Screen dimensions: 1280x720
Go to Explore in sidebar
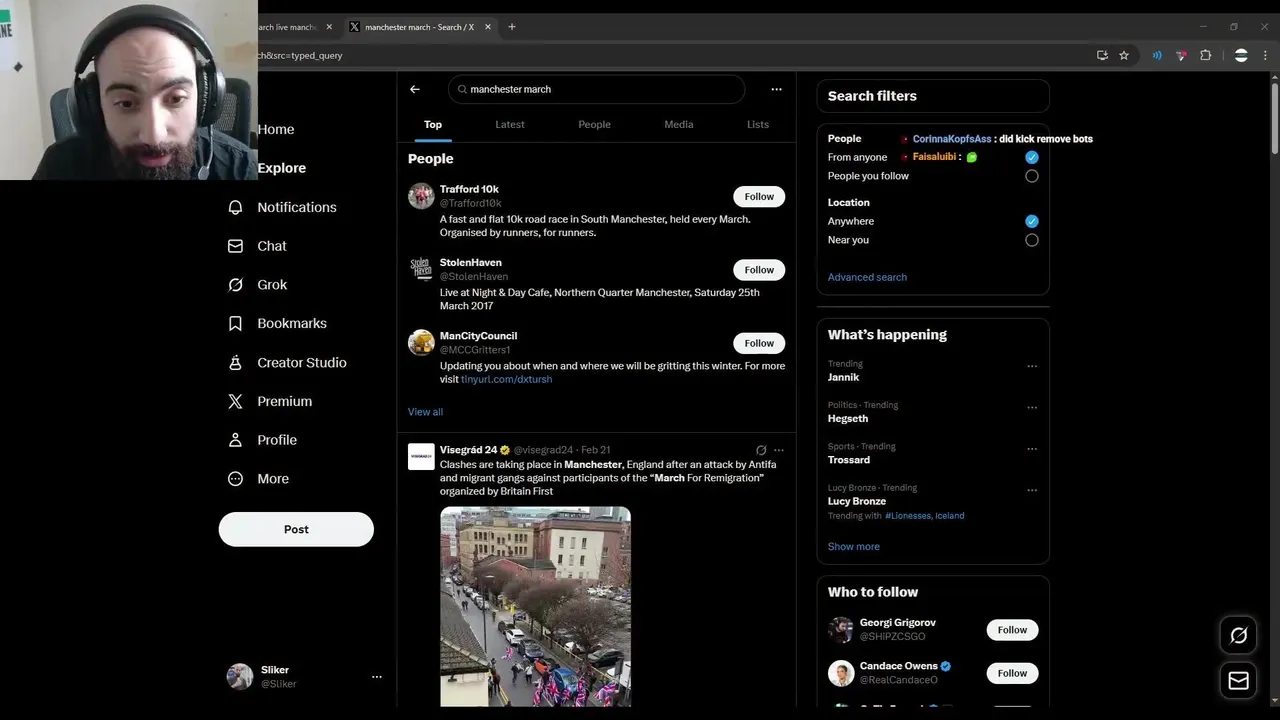click(x=281, y=168)
